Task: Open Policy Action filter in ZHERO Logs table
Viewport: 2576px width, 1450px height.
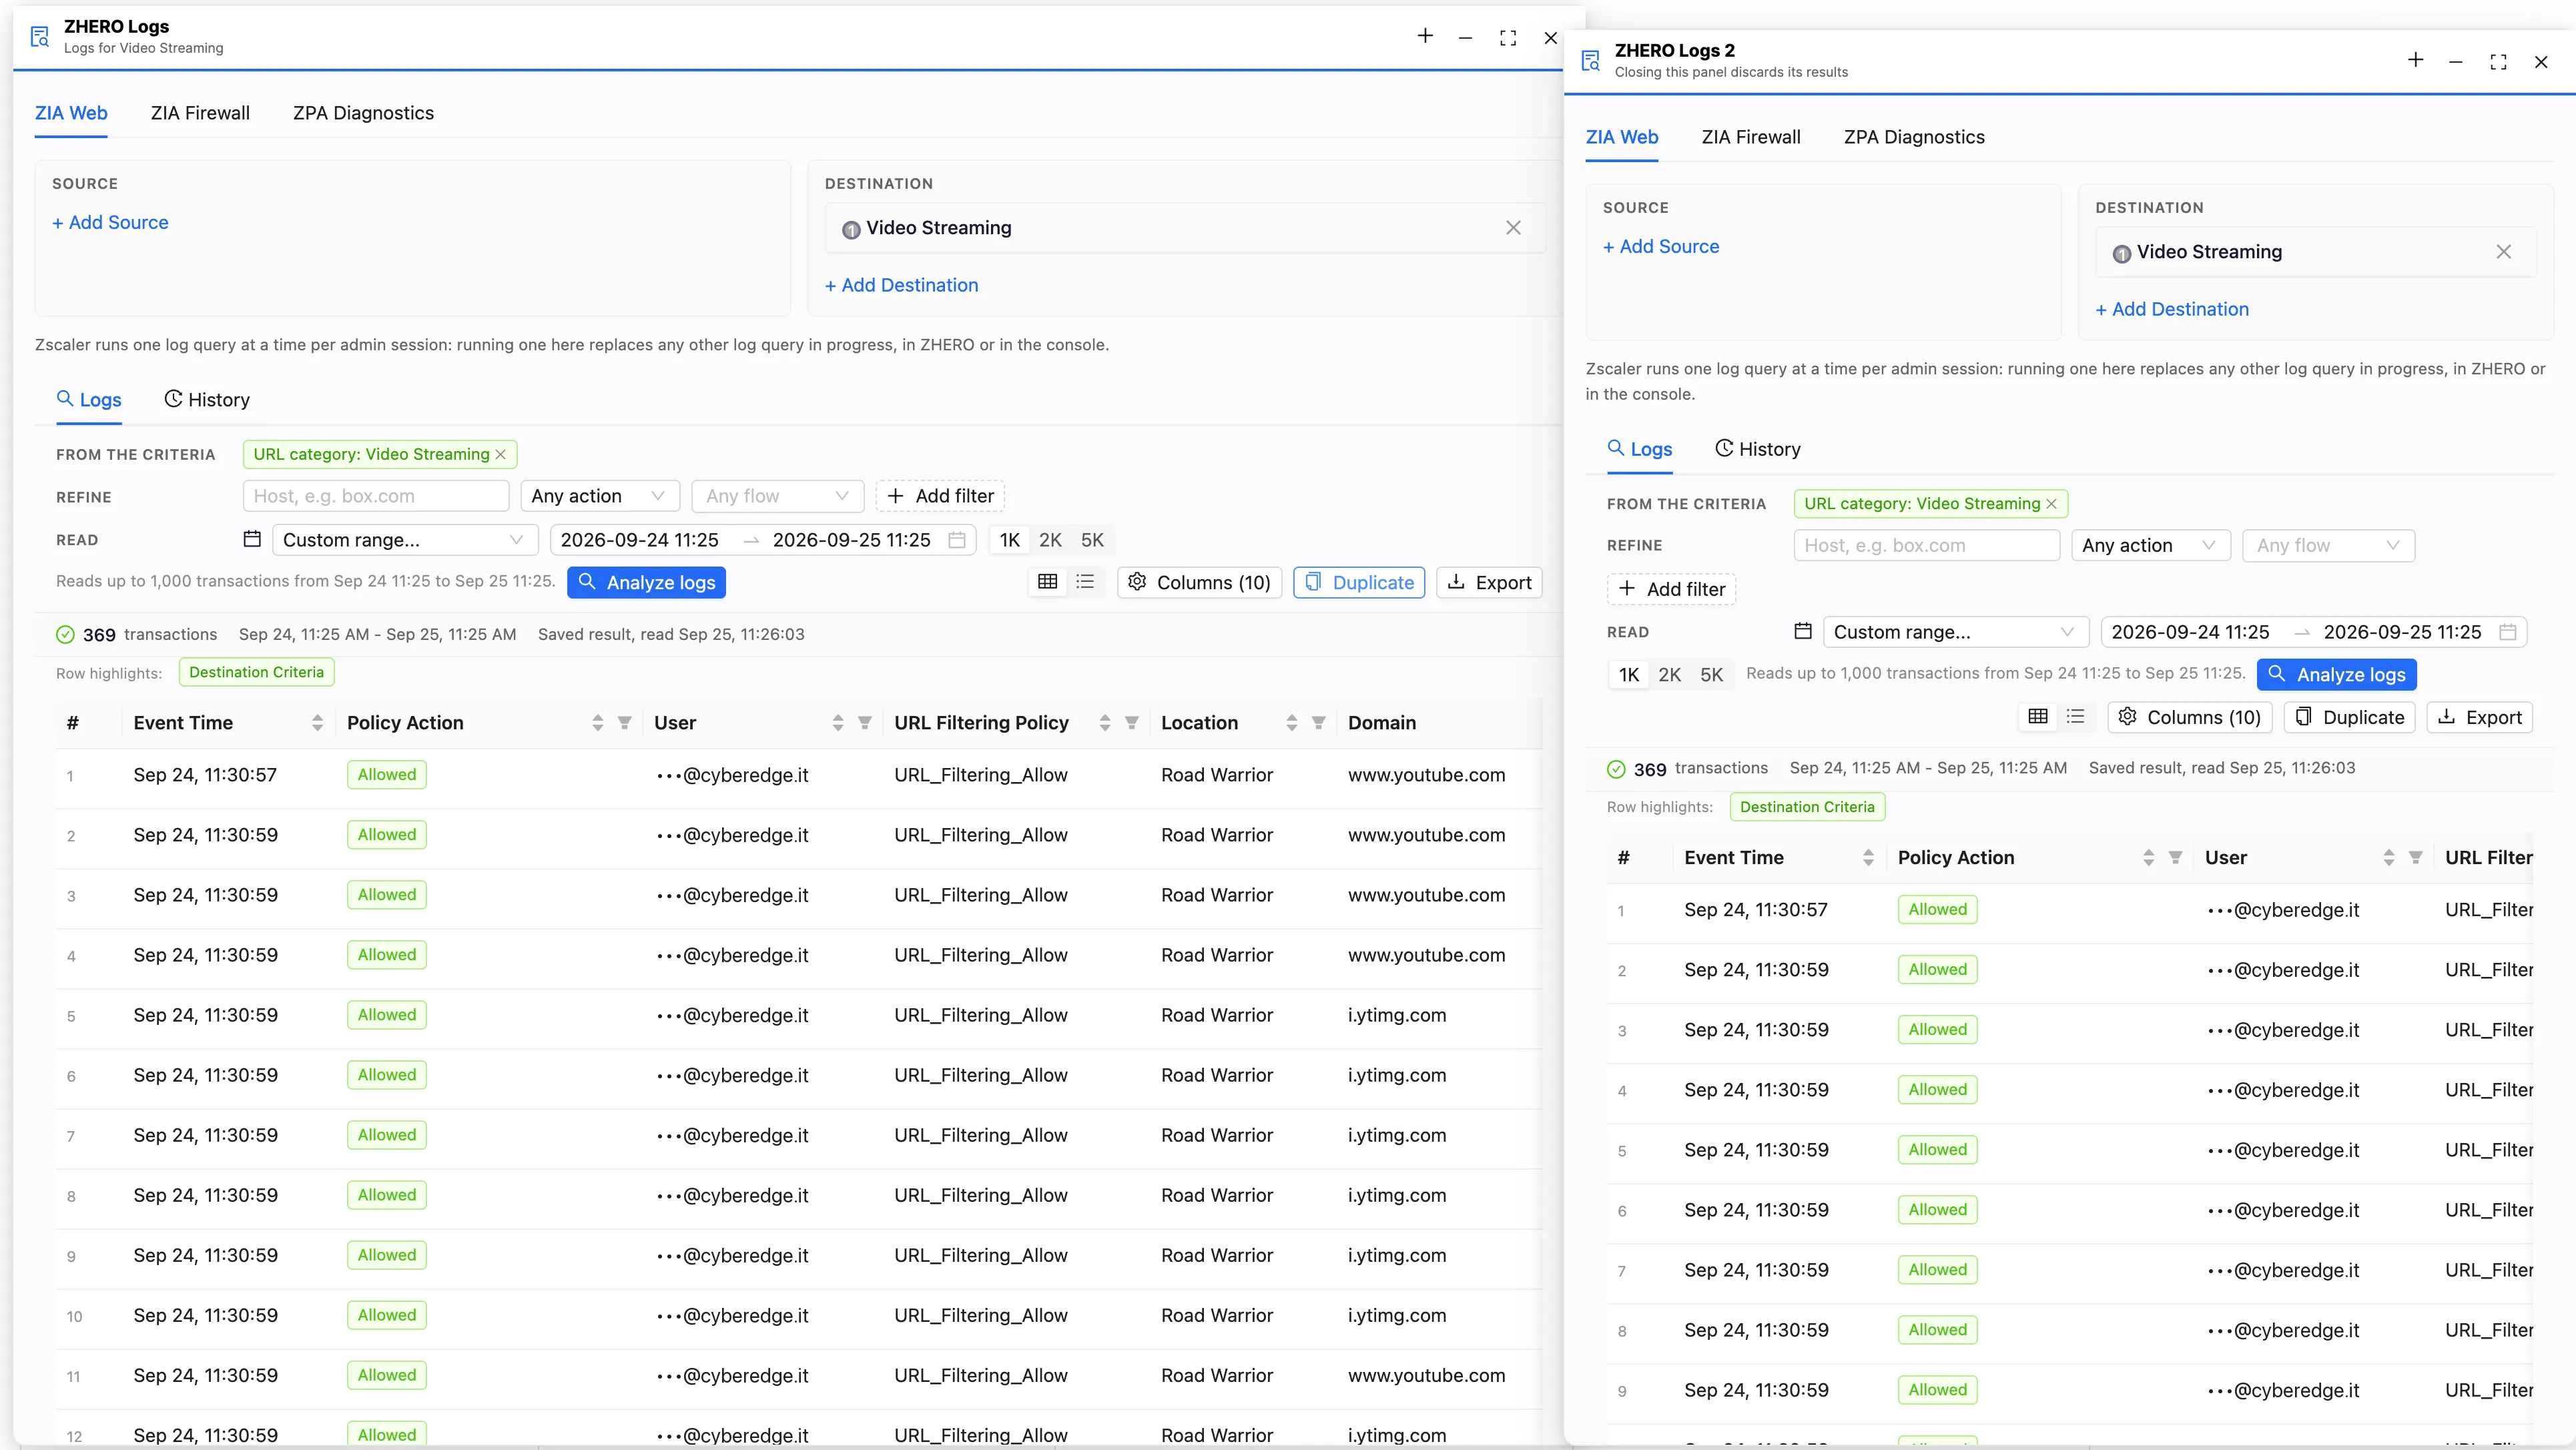Action: click(624, 723)
